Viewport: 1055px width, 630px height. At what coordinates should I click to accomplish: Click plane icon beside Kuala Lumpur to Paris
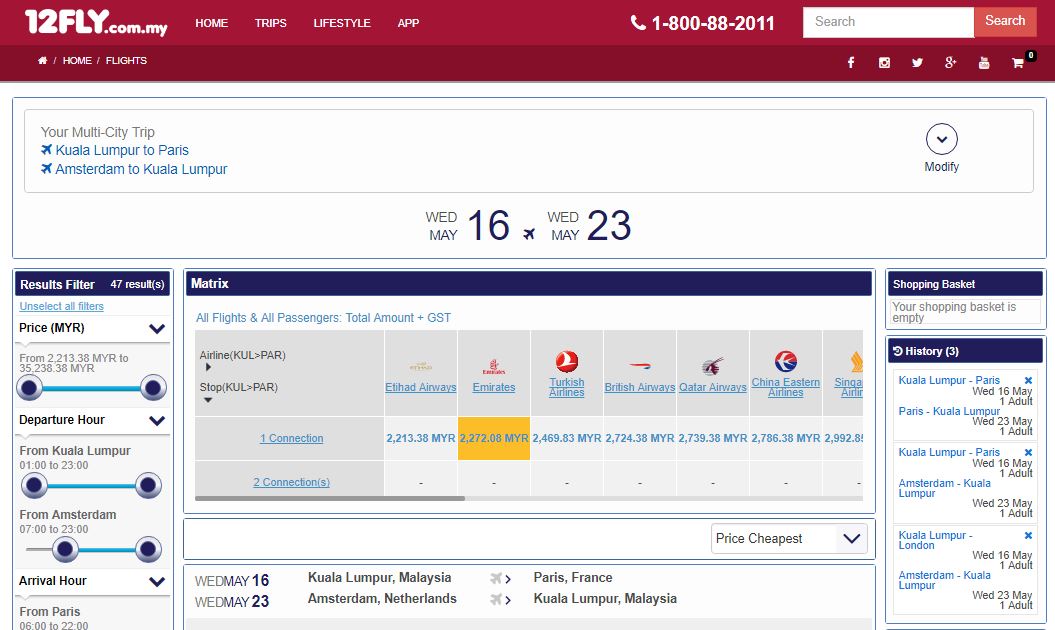46,149
